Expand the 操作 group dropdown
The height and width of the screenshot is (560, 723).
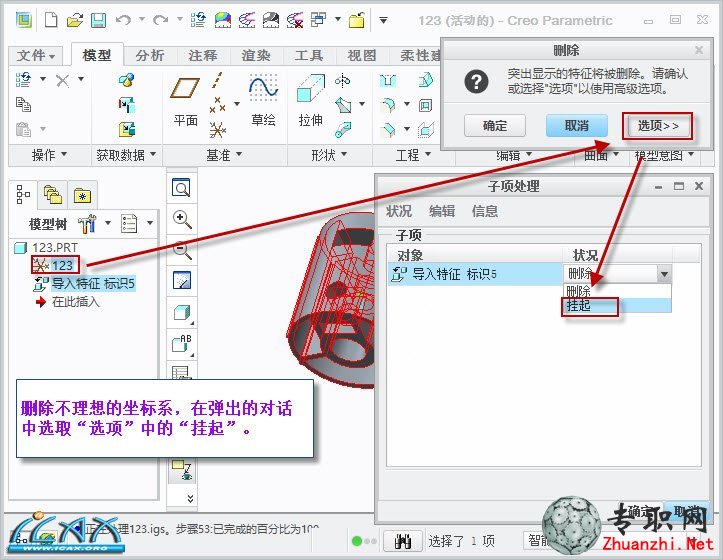coord(50,155)
